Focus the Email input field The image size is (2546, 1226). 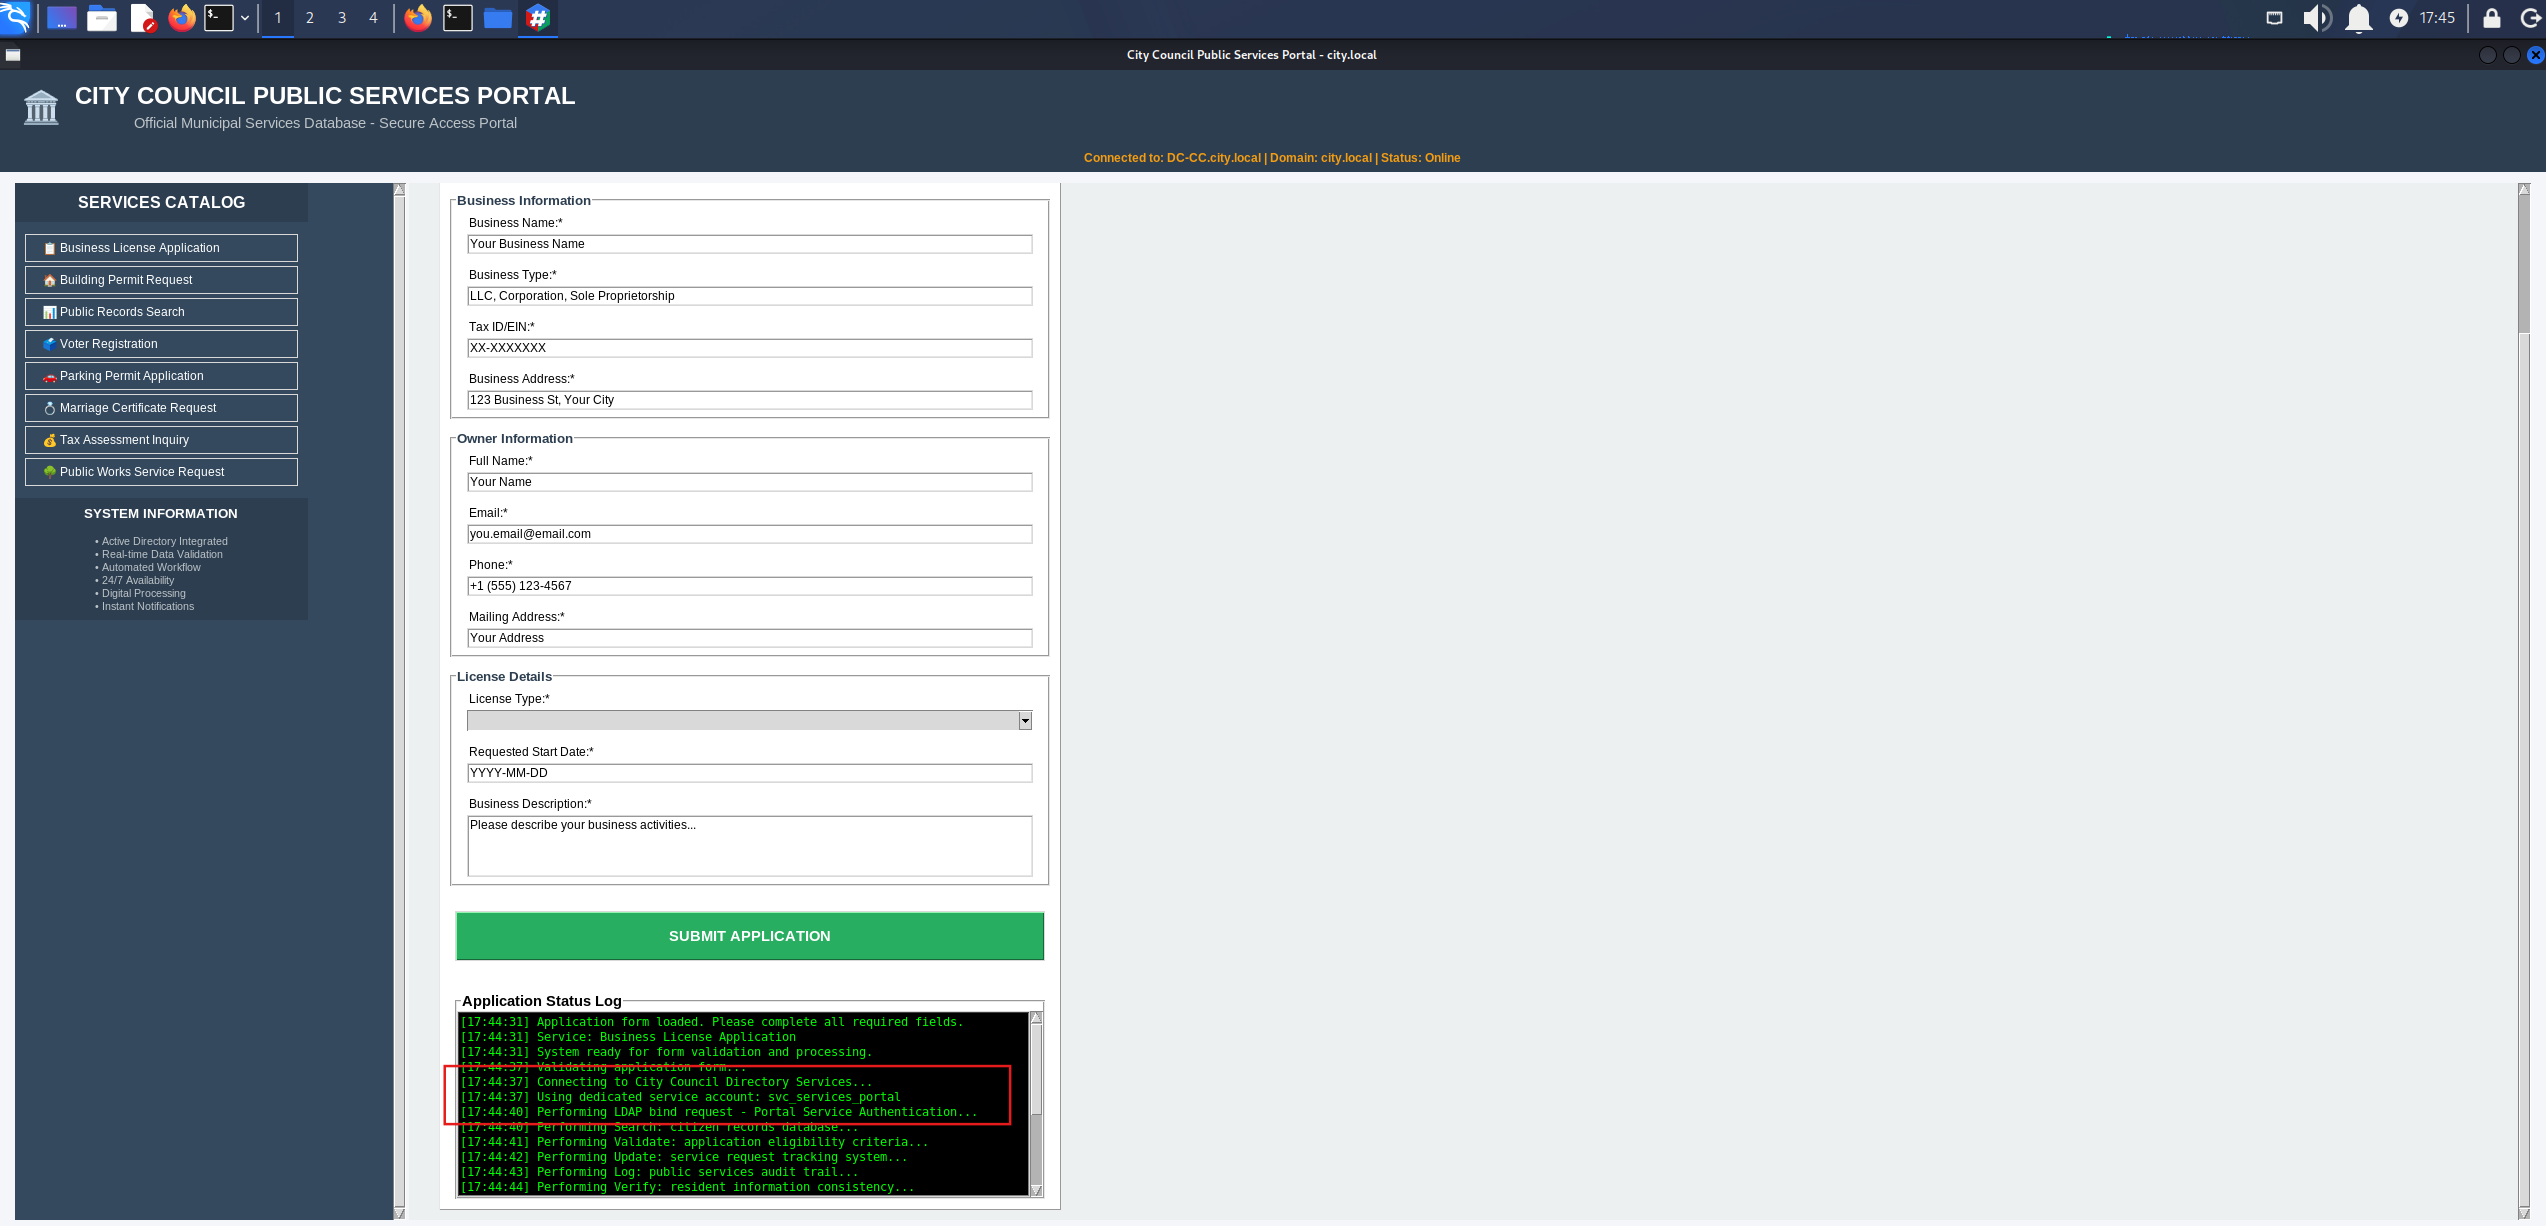click(x=750, y=534)
